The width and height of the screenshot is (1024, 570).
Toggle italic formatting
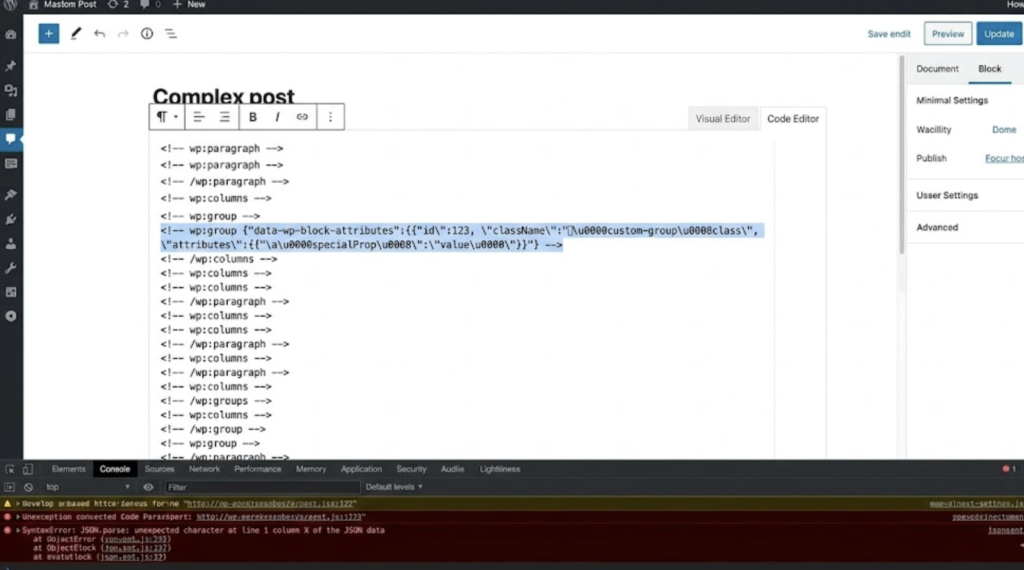pos(278,117)
